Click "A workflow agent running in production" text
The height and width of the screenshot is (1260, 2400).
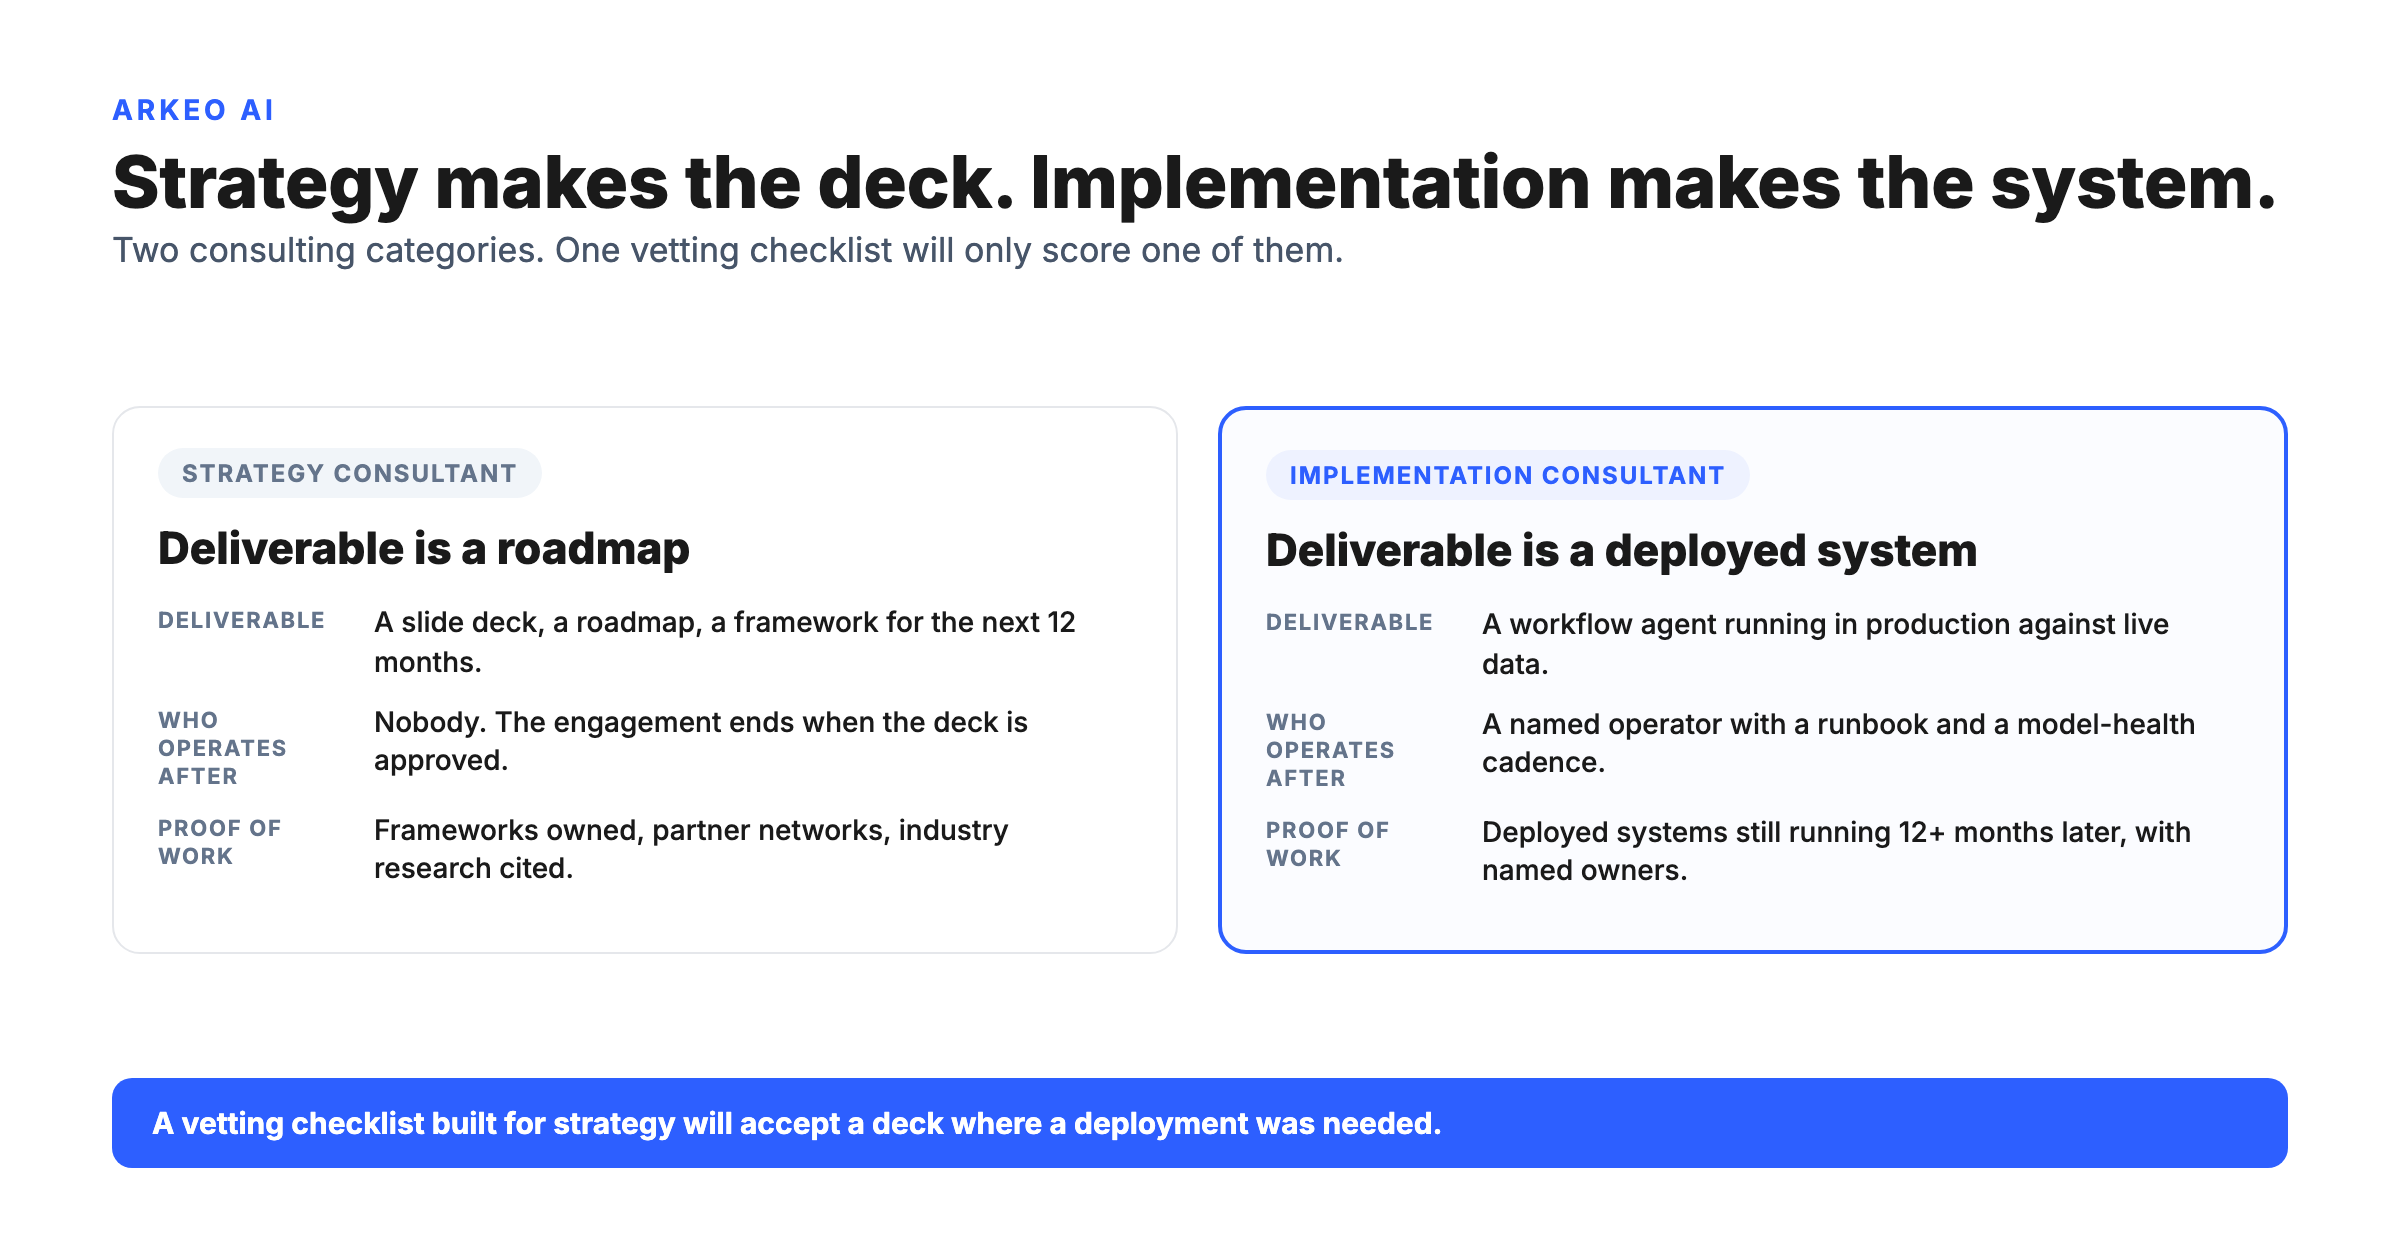1825,644
